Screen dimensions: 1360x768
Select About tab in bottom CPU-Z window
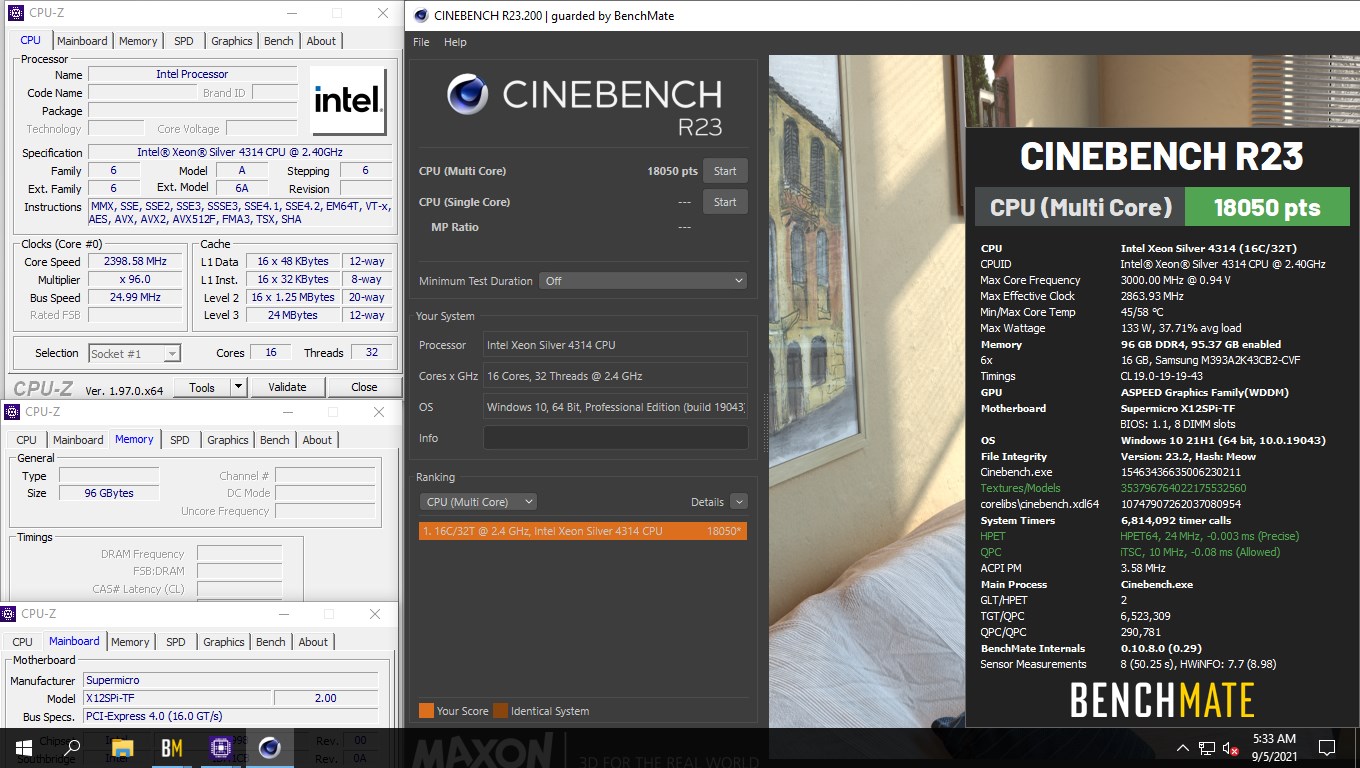coord(313,642)
